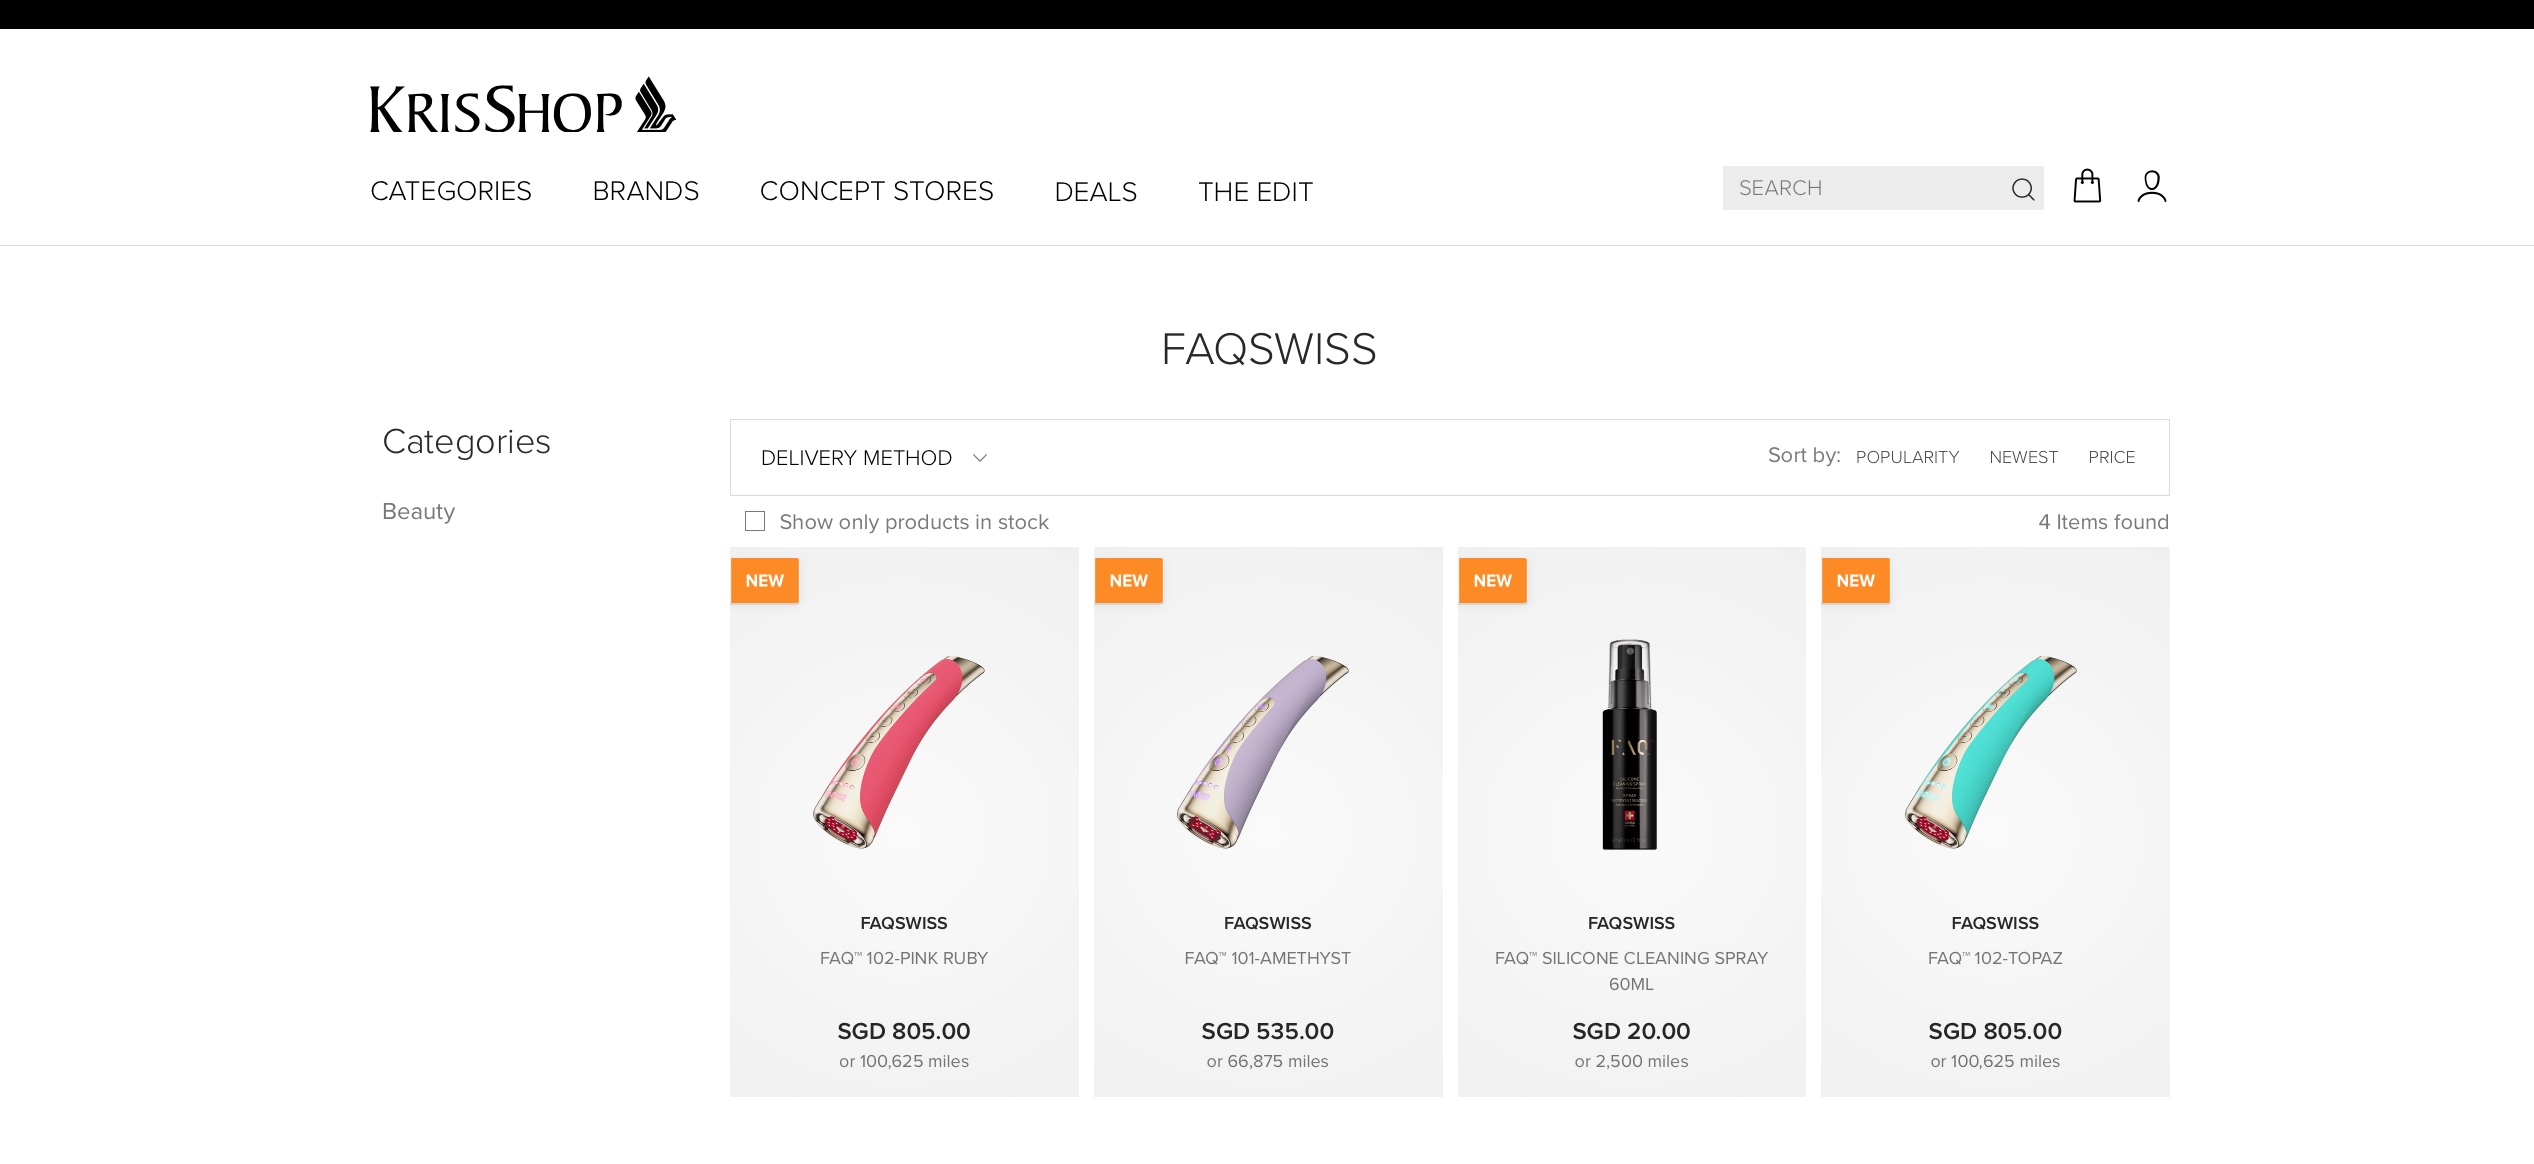Open the shopping bag cart
Viewport: 2534px width, 1164px height.
(x=2087, y=187)
